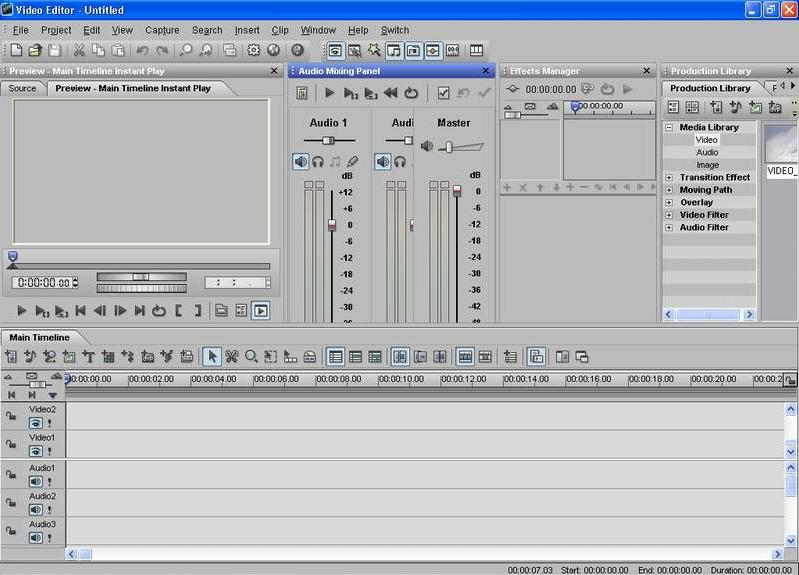This screenshot has width=799, height=575.
Task: Click the Undo arrow in main toolbar
Action: 142,50
